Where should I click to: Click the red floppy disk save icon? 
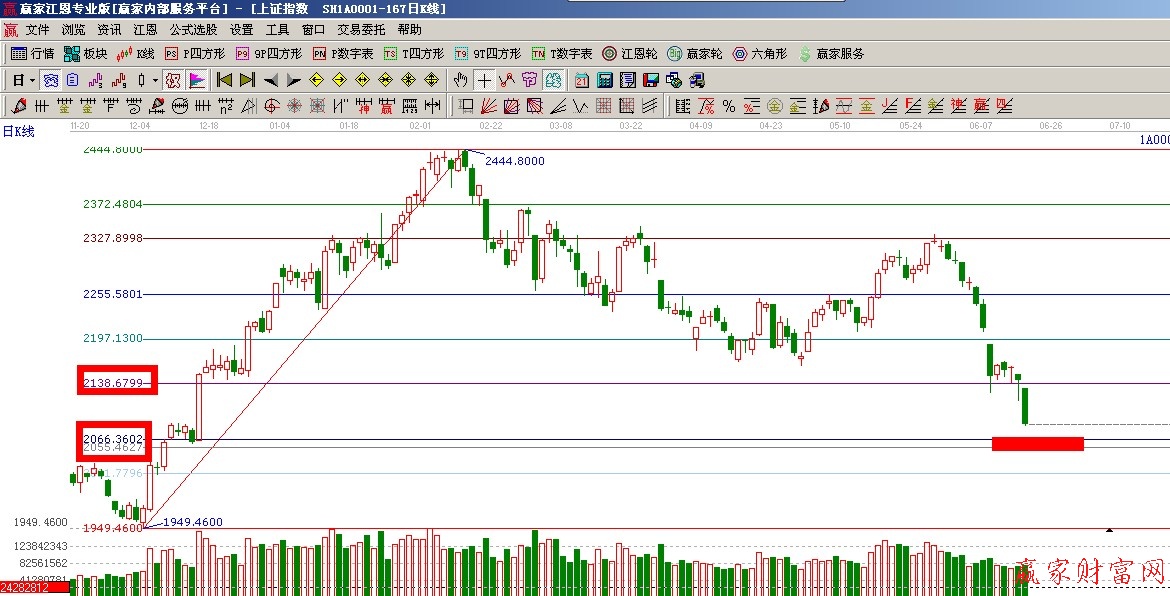pos(651,80)
